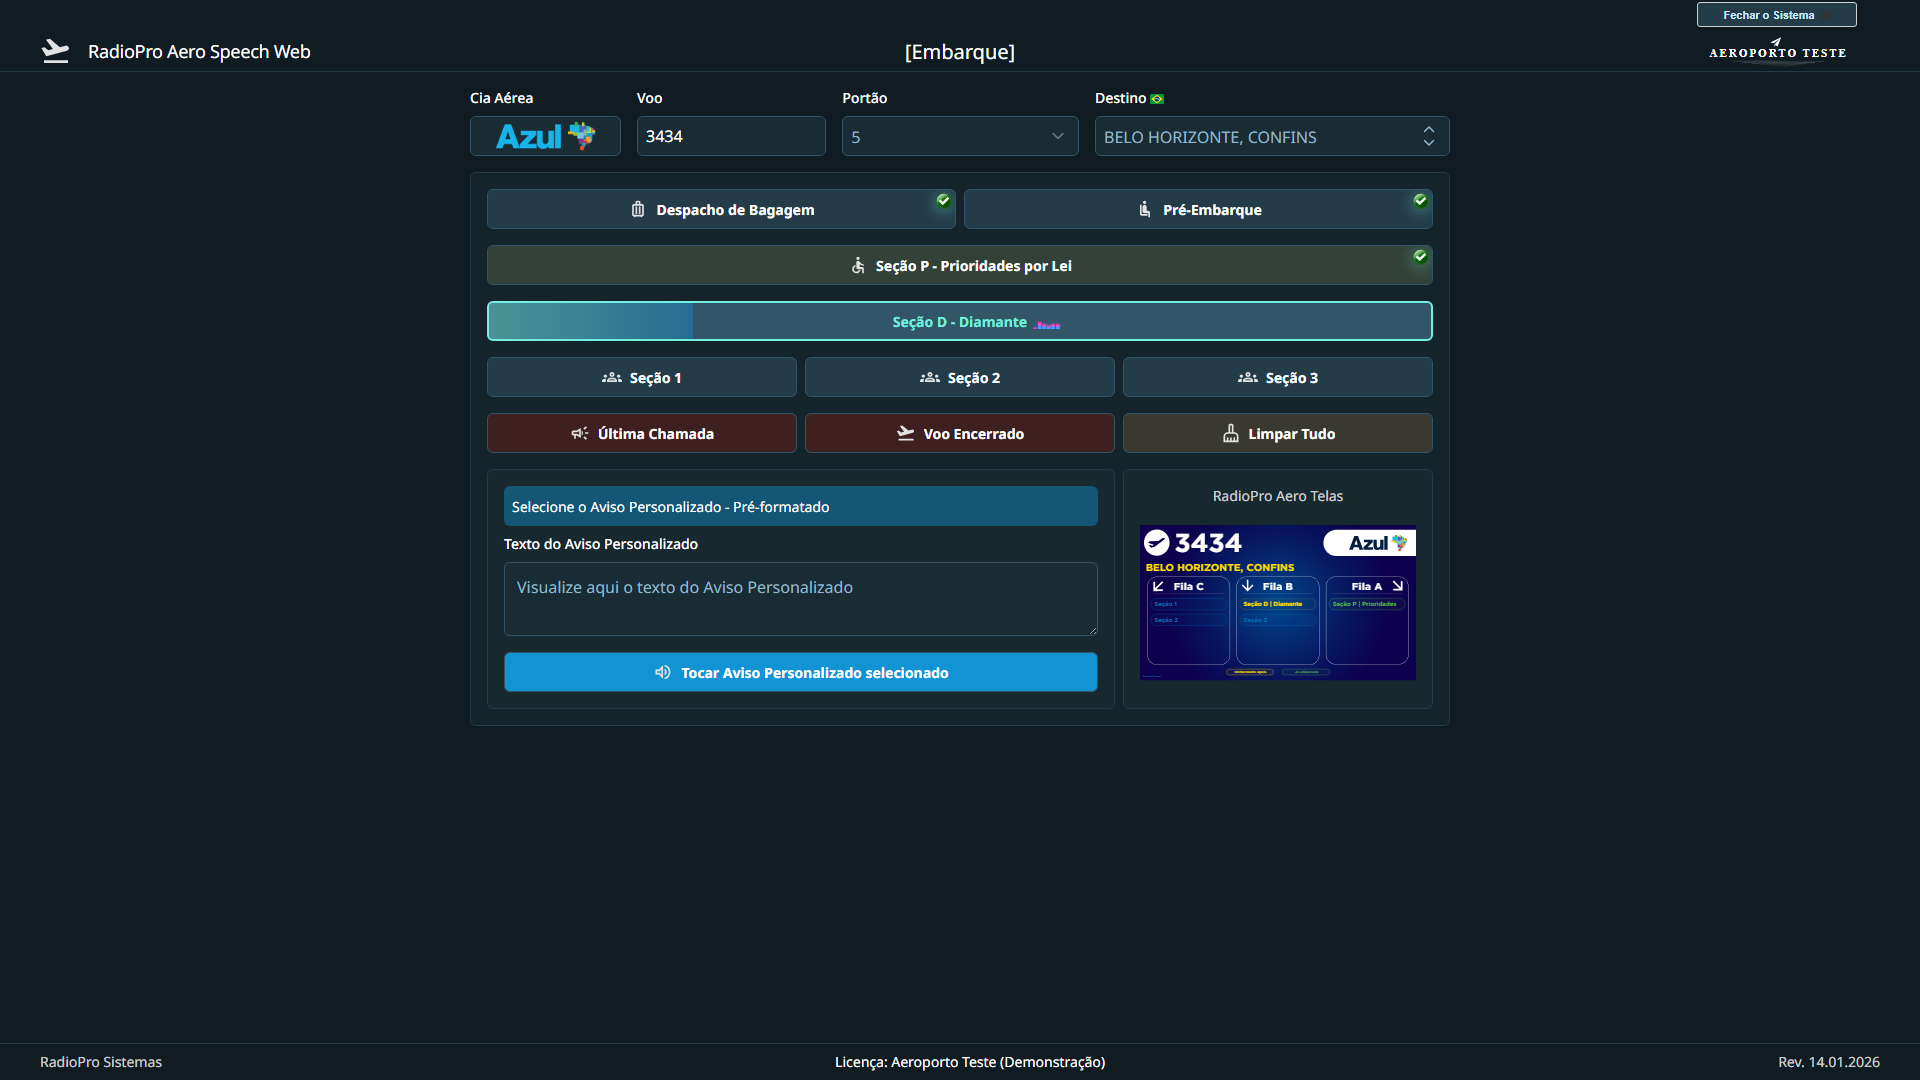The height and width of the screenshot is (1080, 1920).
Task: Open the Portão dropdown
Action: (x=959, y=136)
